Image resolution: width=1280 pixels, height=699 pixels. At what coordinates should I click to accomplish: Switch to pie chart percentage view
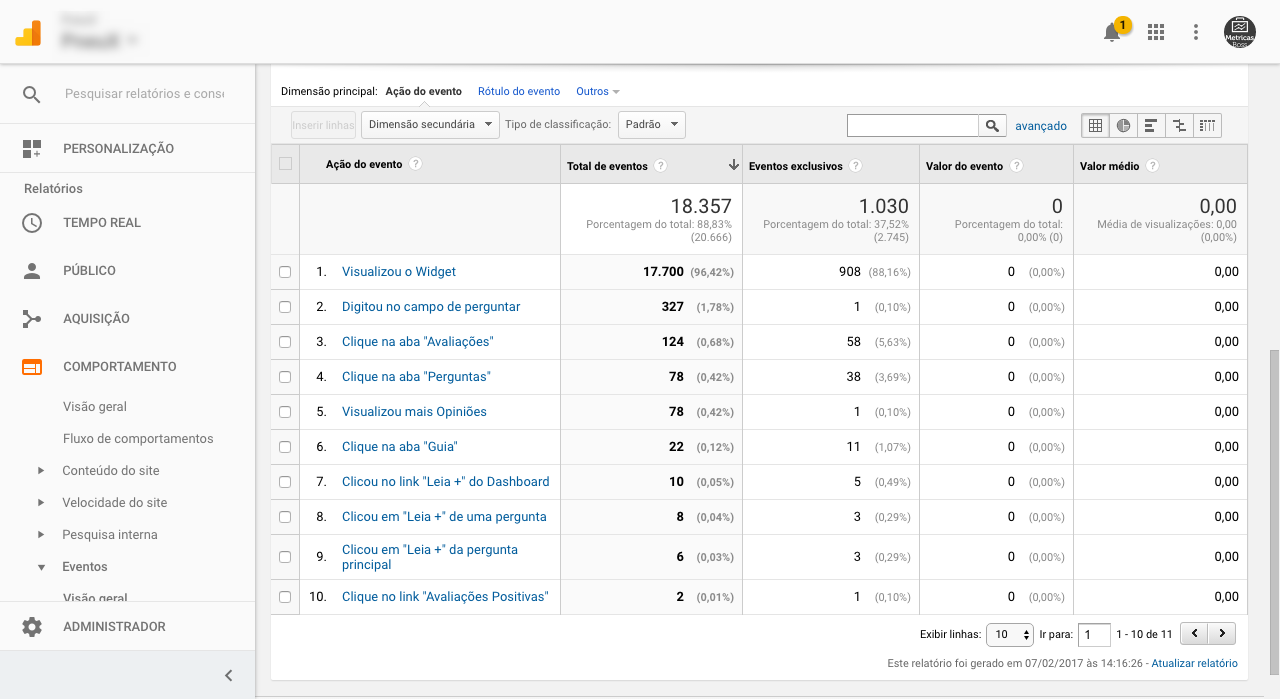1123,126
